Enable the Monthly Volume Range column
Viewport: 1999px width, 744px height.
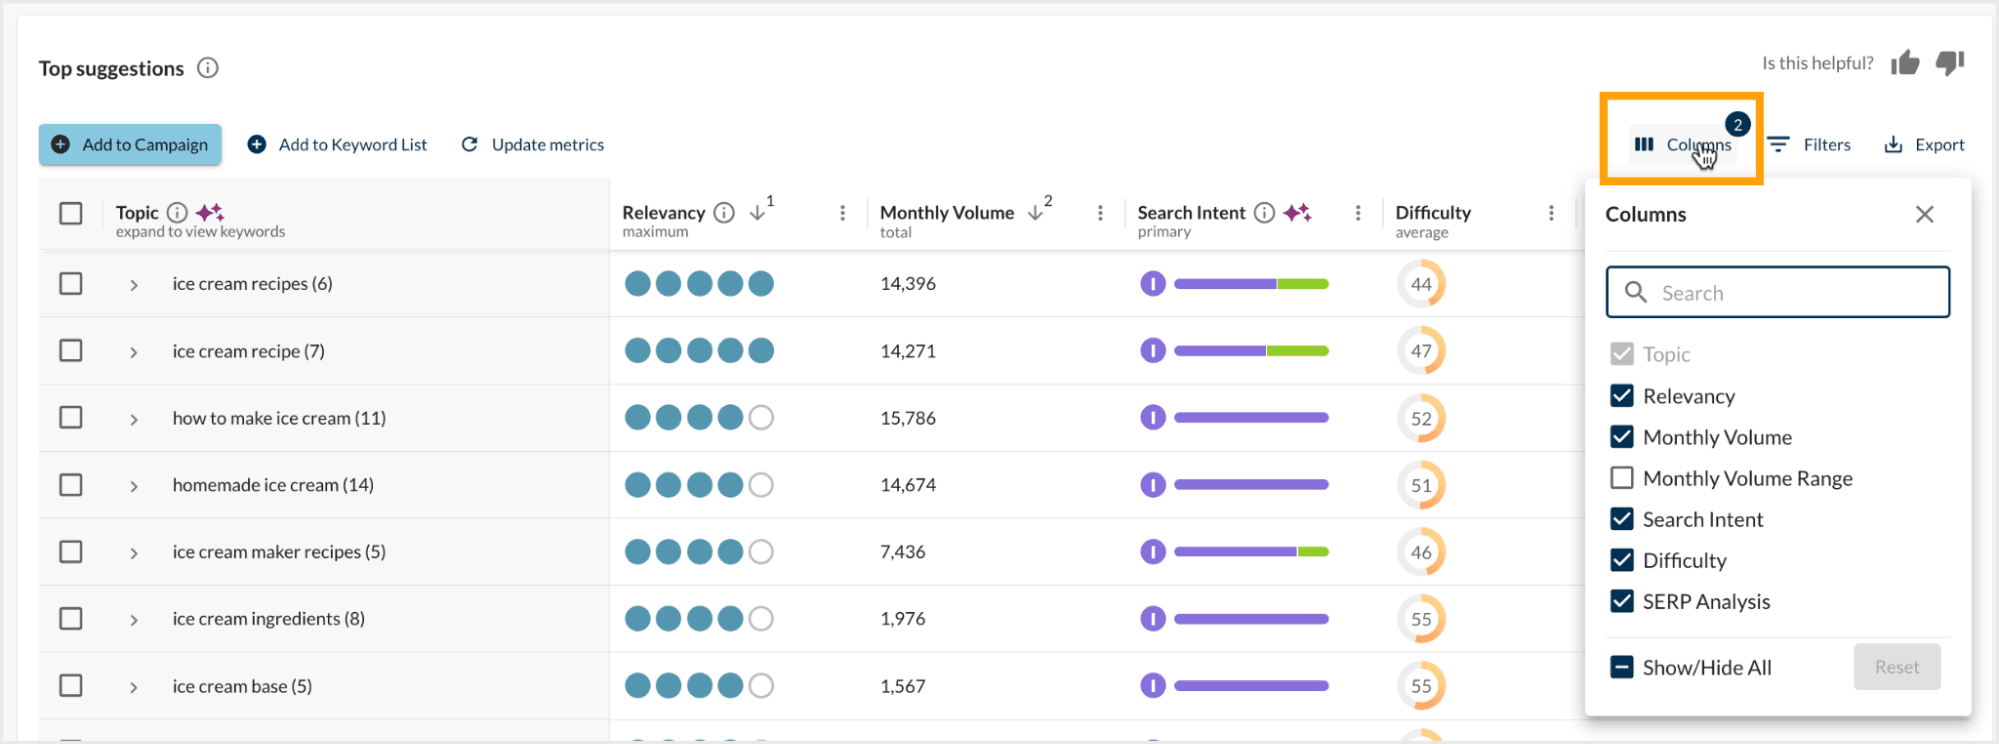tap(1622, 478)
